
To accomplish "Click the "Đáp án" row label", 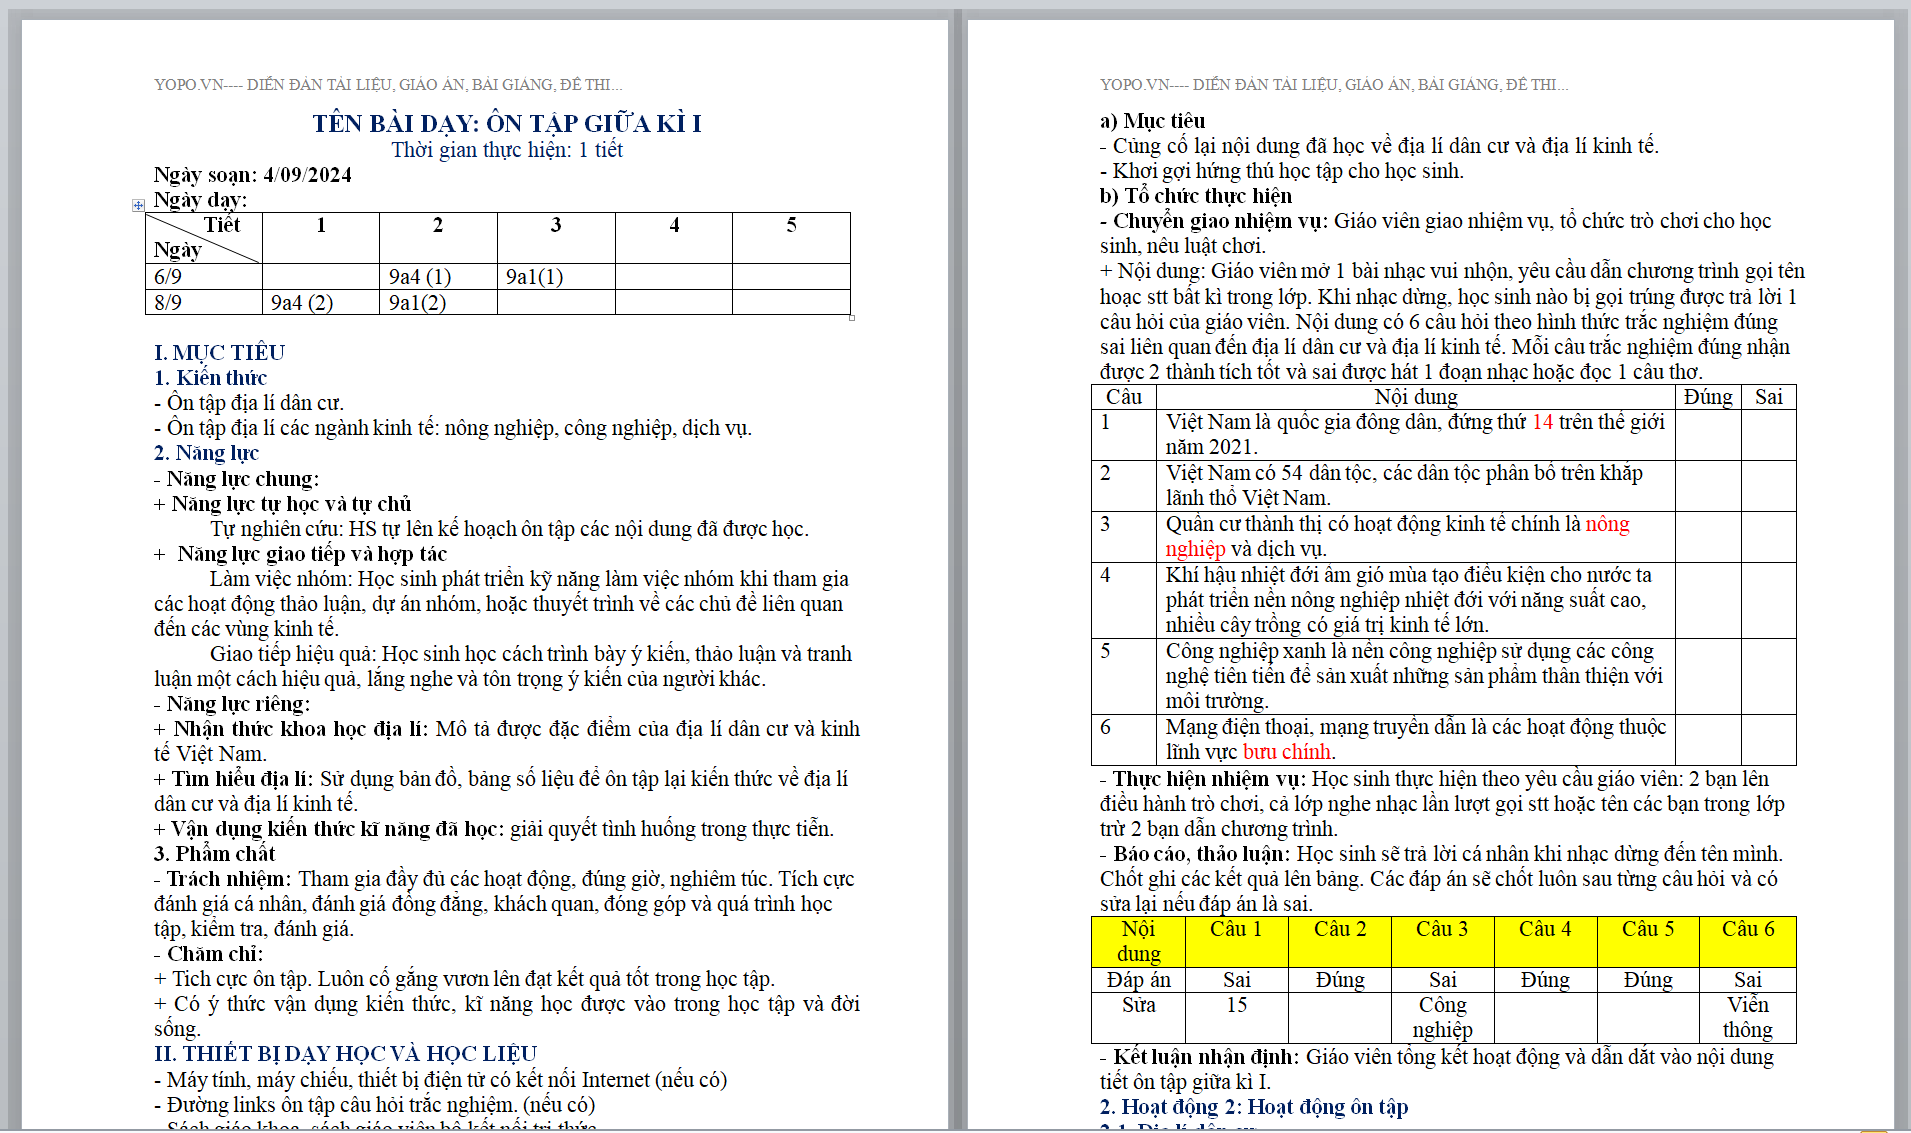I will pyautogui.click(x=1138, y=980).
